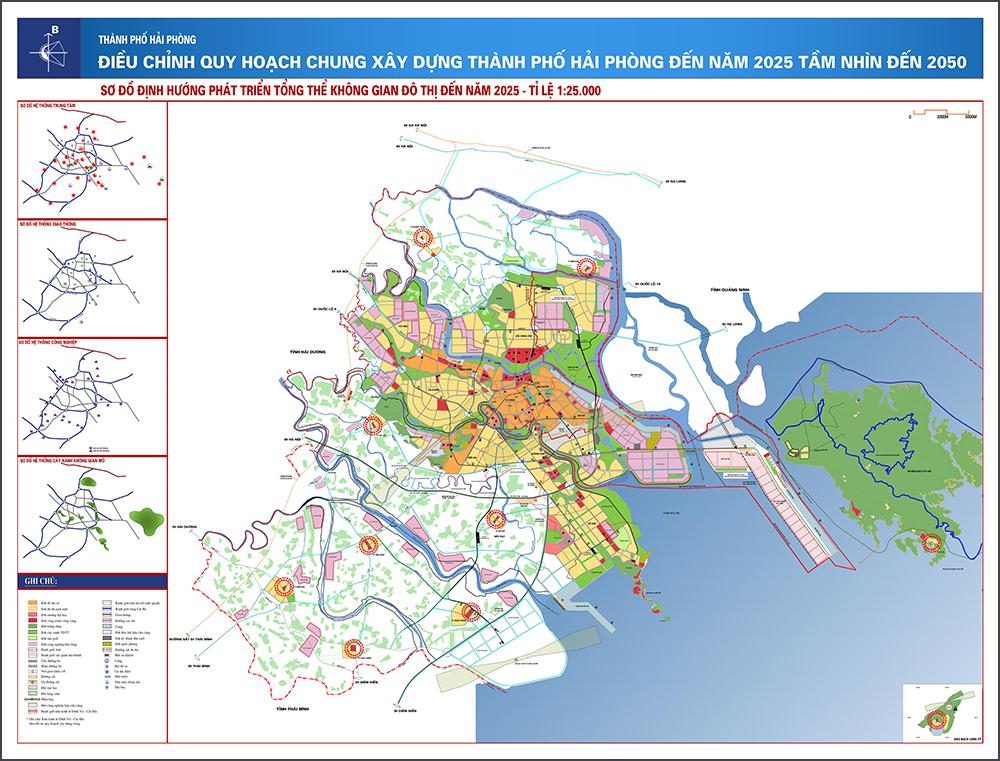Click the GHI CHÚ legend header
This screenshot has height=761, width=1000.
pos(42,581)
